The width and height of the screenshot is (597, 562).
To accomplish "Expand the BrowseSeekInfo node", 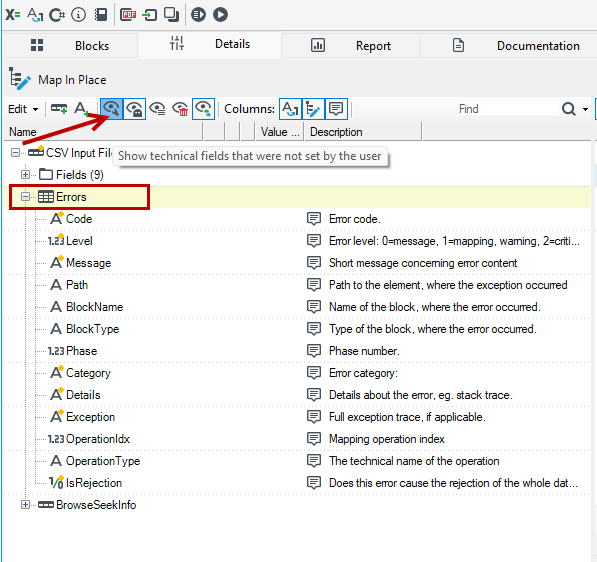I will coord(25,505).
